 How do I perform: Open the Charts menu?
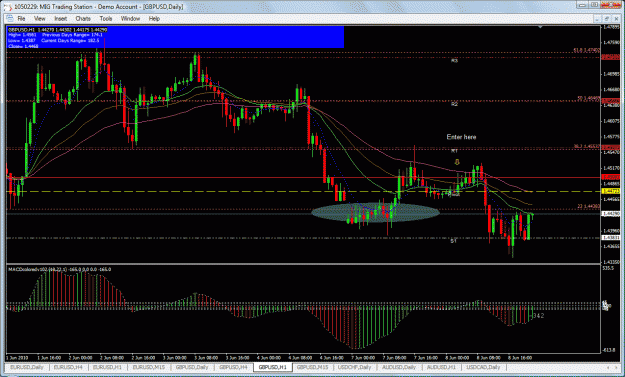click(x=83, y=19)
